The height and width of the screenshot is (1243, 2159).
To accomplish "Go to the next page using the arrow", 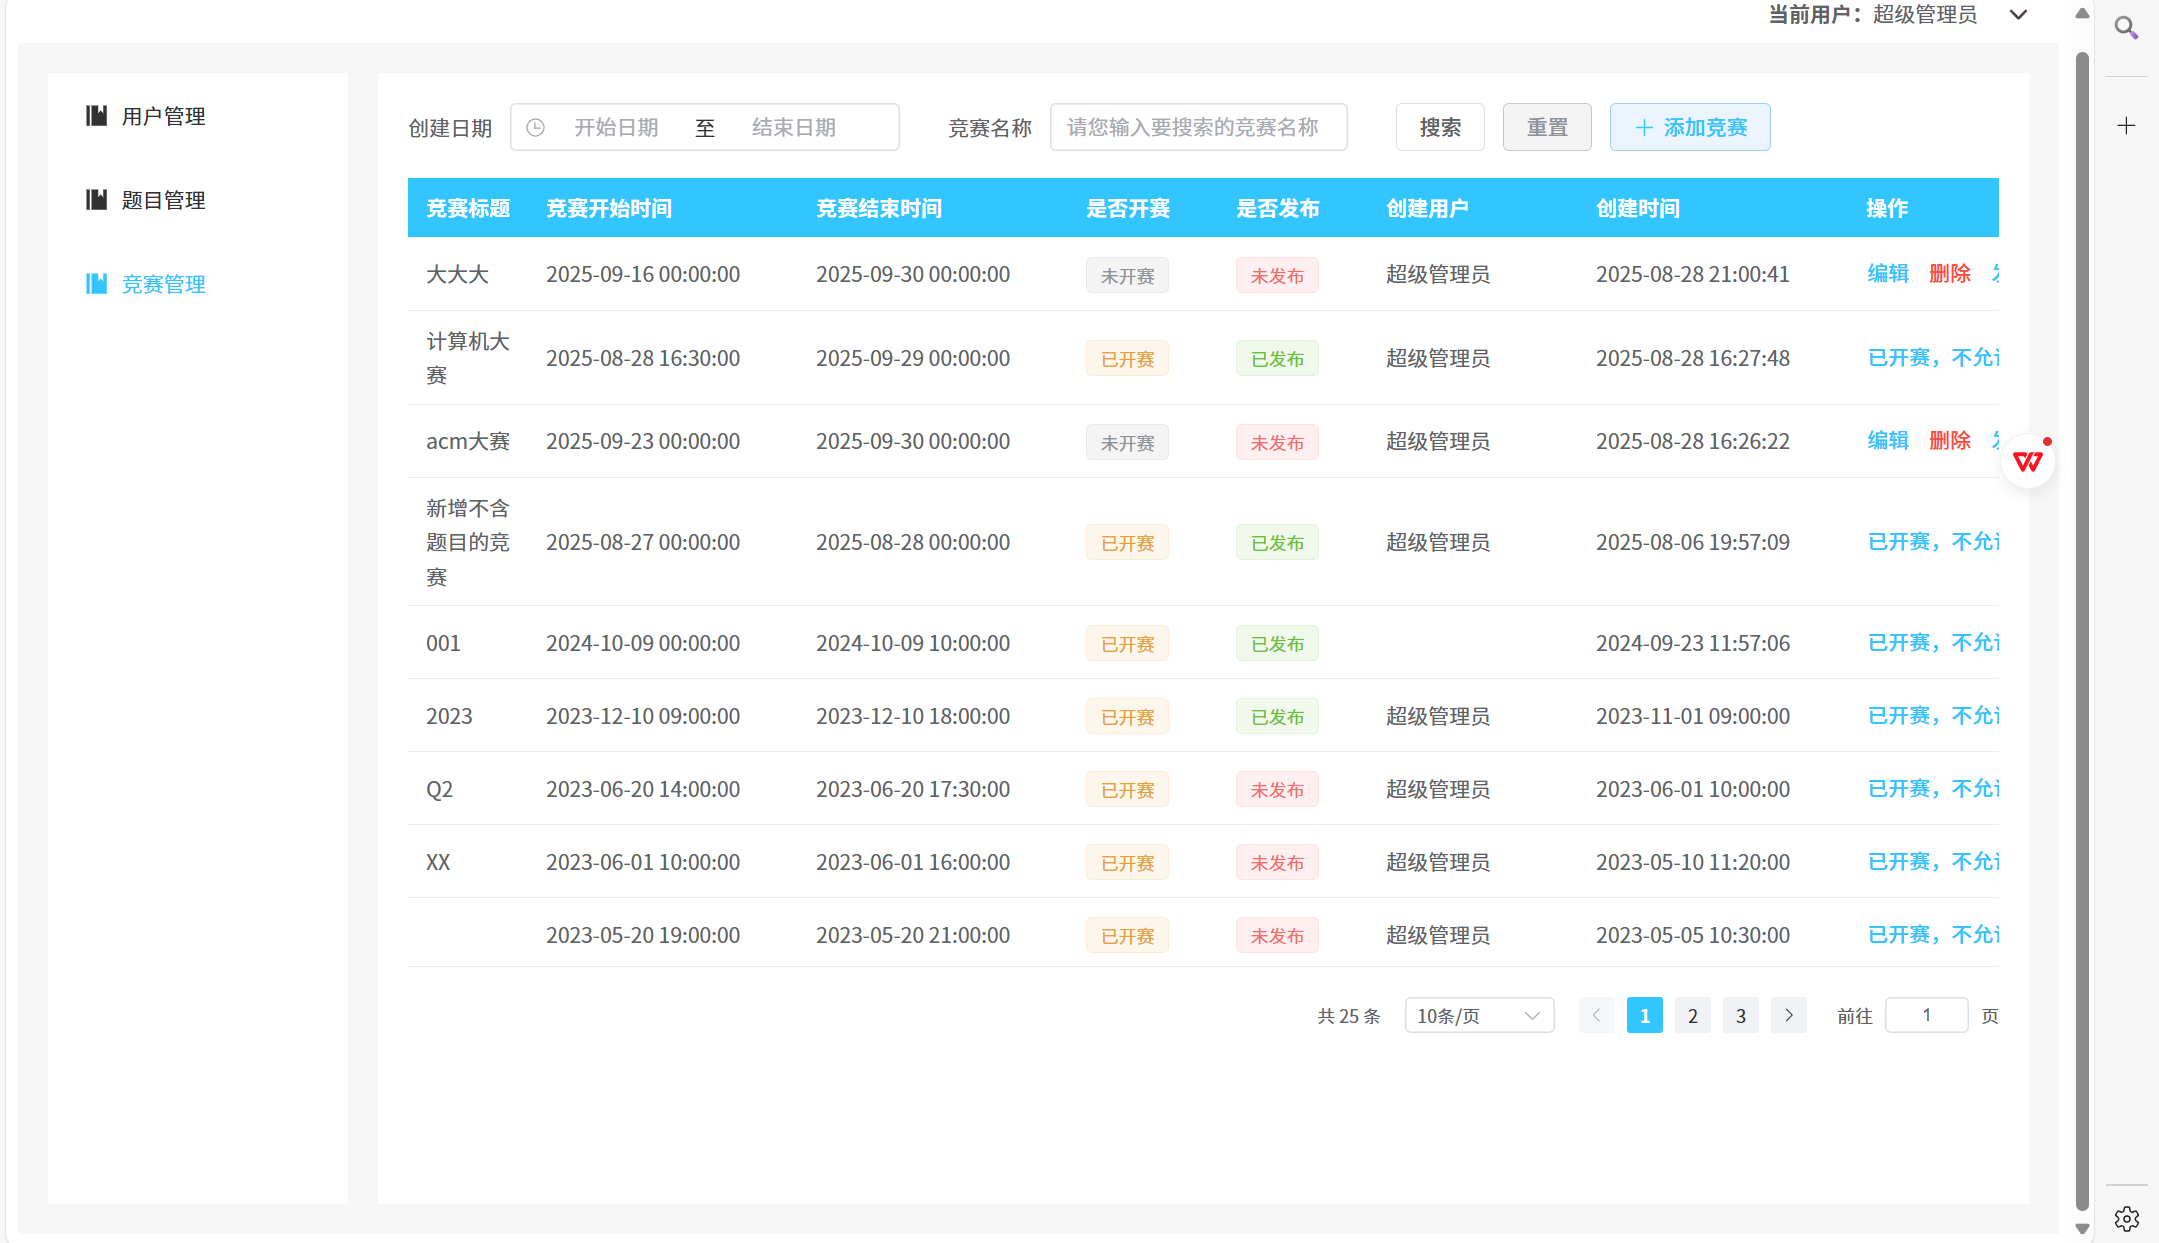I will click(x=1788, y=1015).
